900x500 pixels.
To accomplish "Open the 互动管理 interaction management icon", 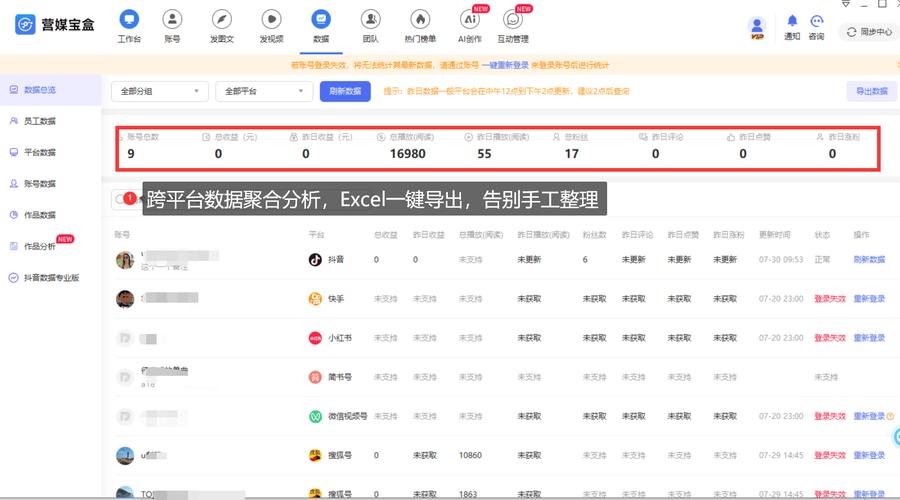I will click(x=513, y=19).
